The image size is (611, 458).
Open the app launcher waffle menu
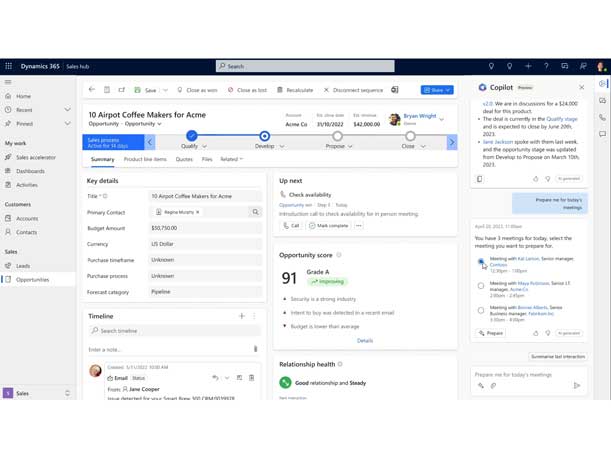[9, 66]
